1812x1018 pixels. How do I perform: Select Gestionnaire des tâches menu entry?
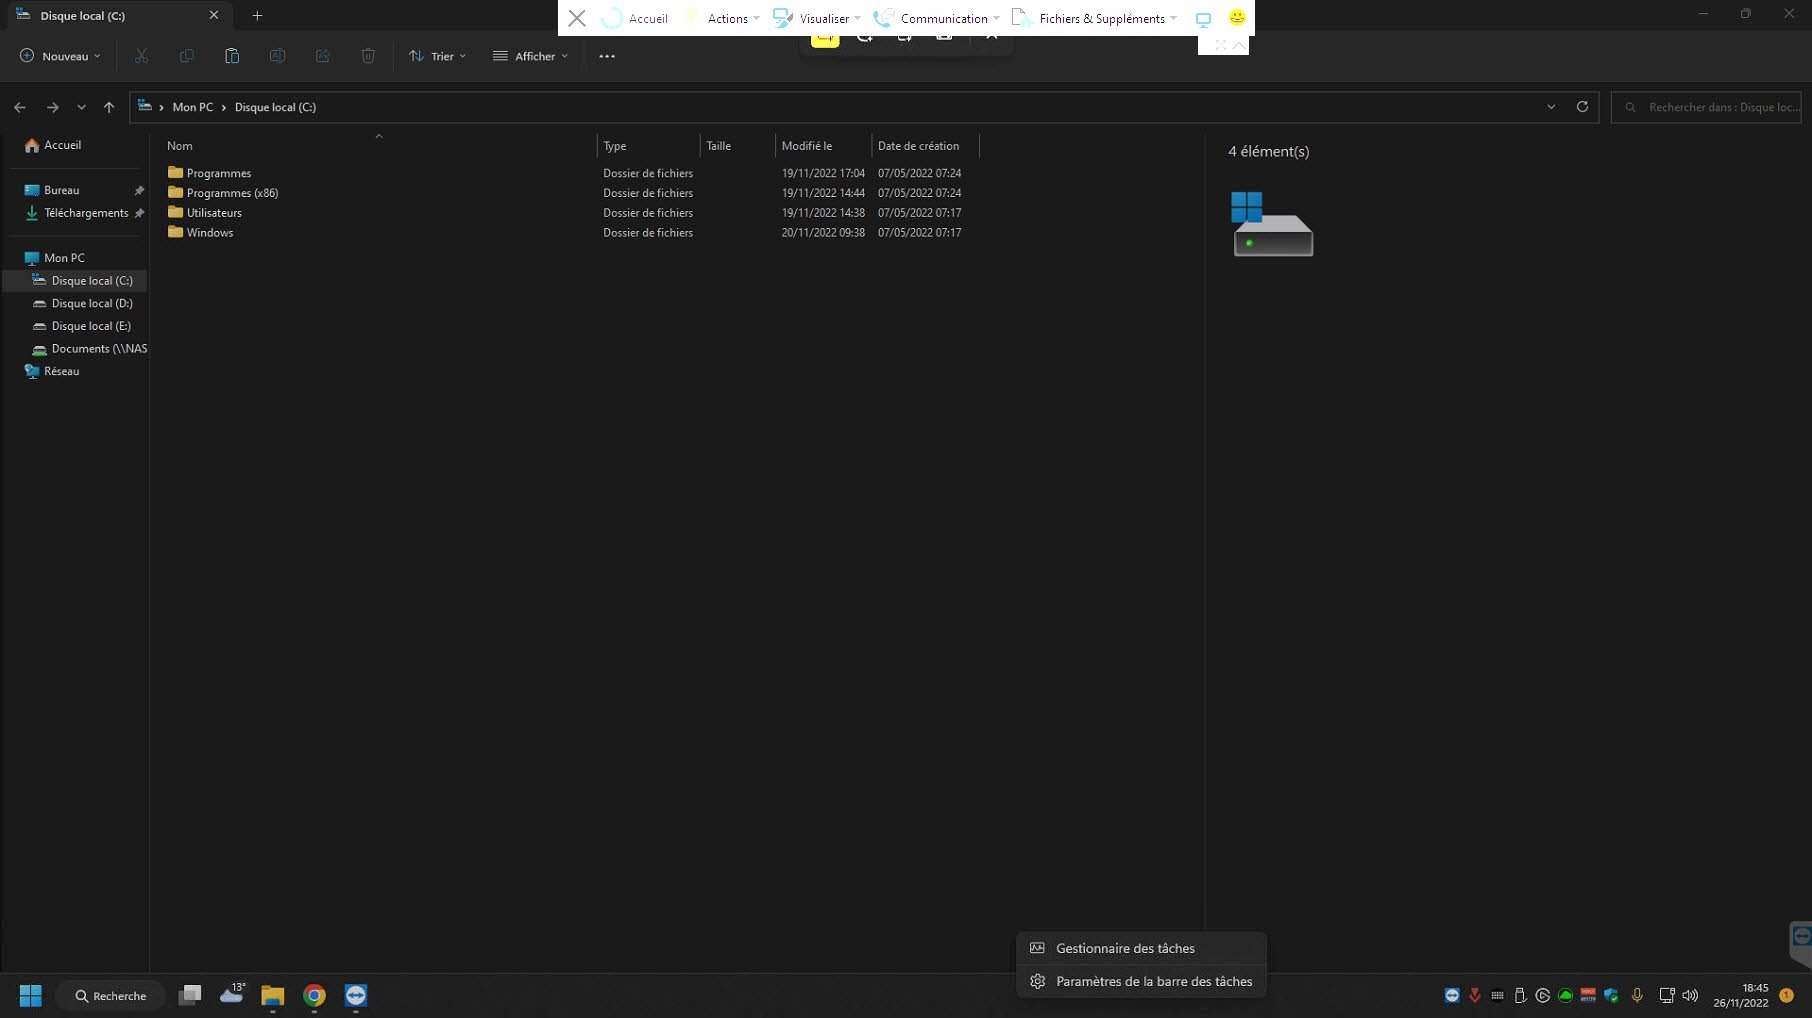pos(1125,948)
